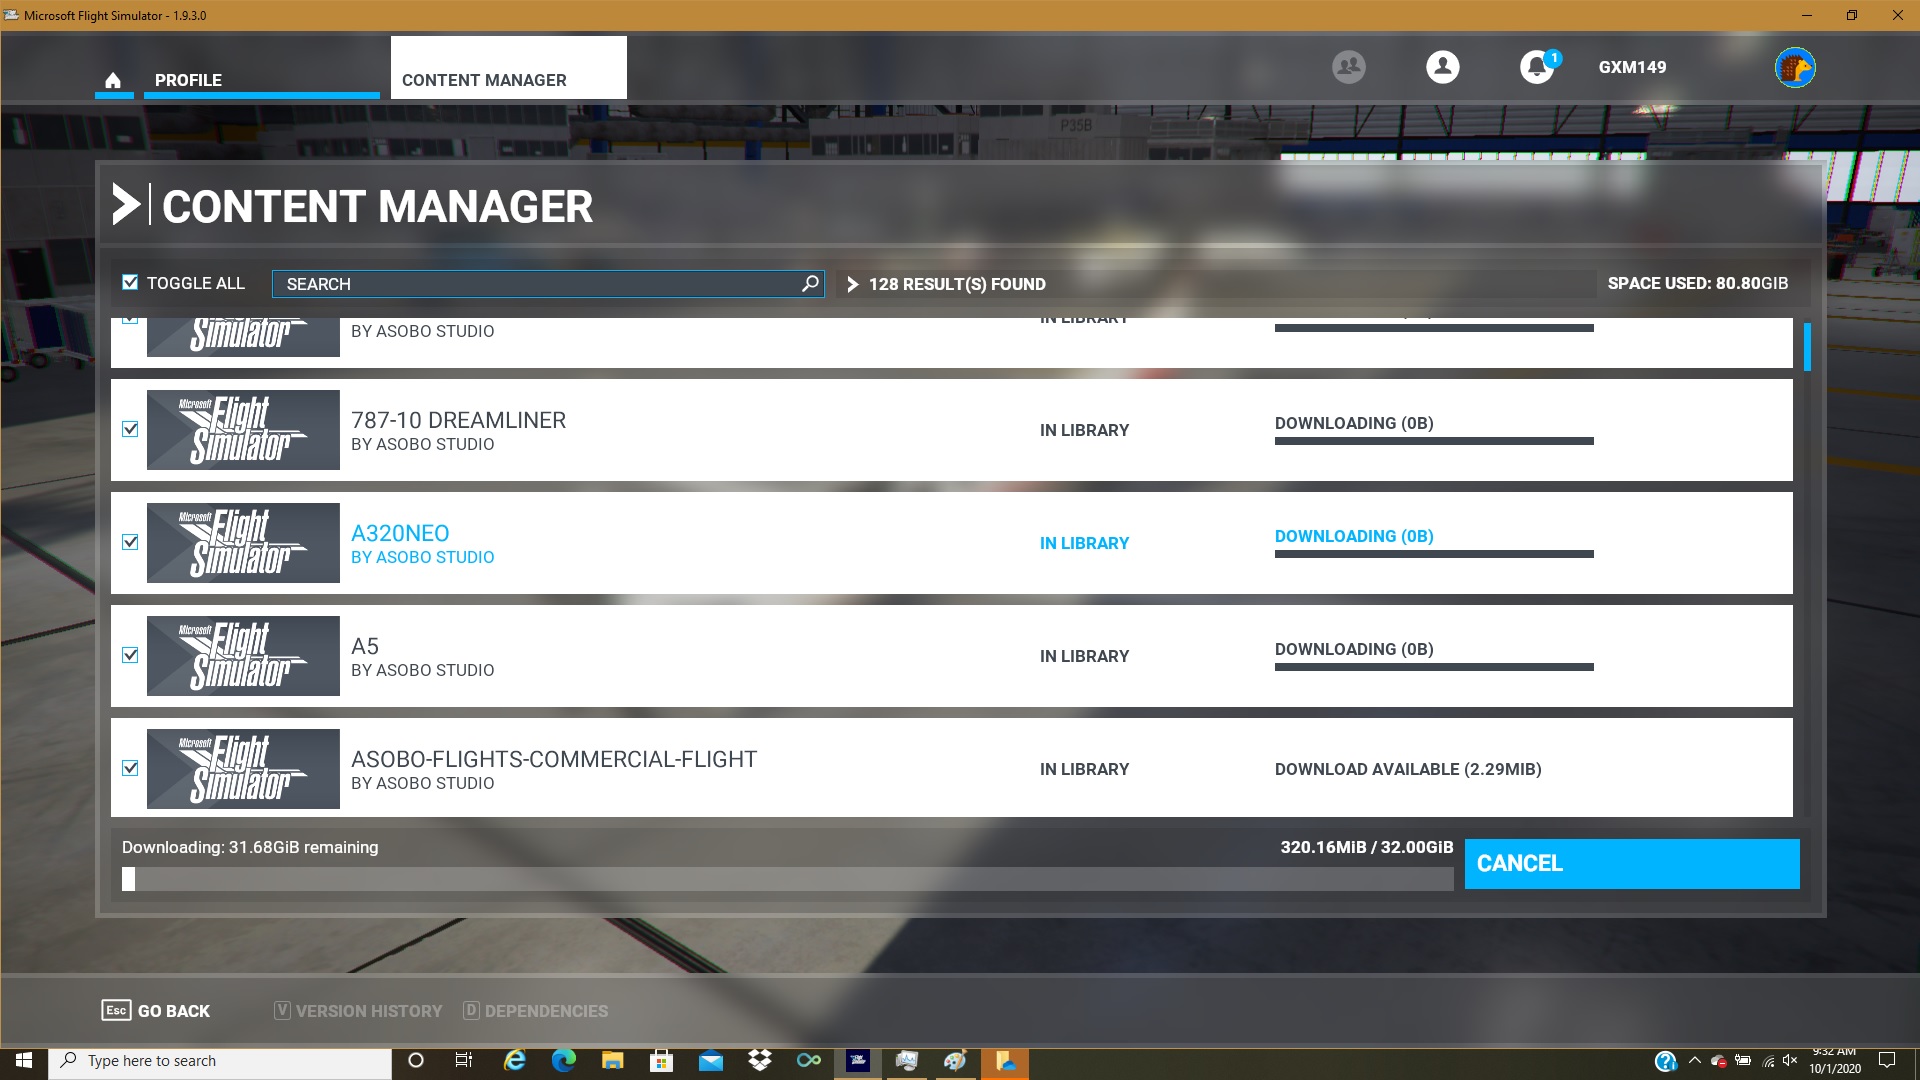Open File Explorer from taskbar

pos(612,1061)
